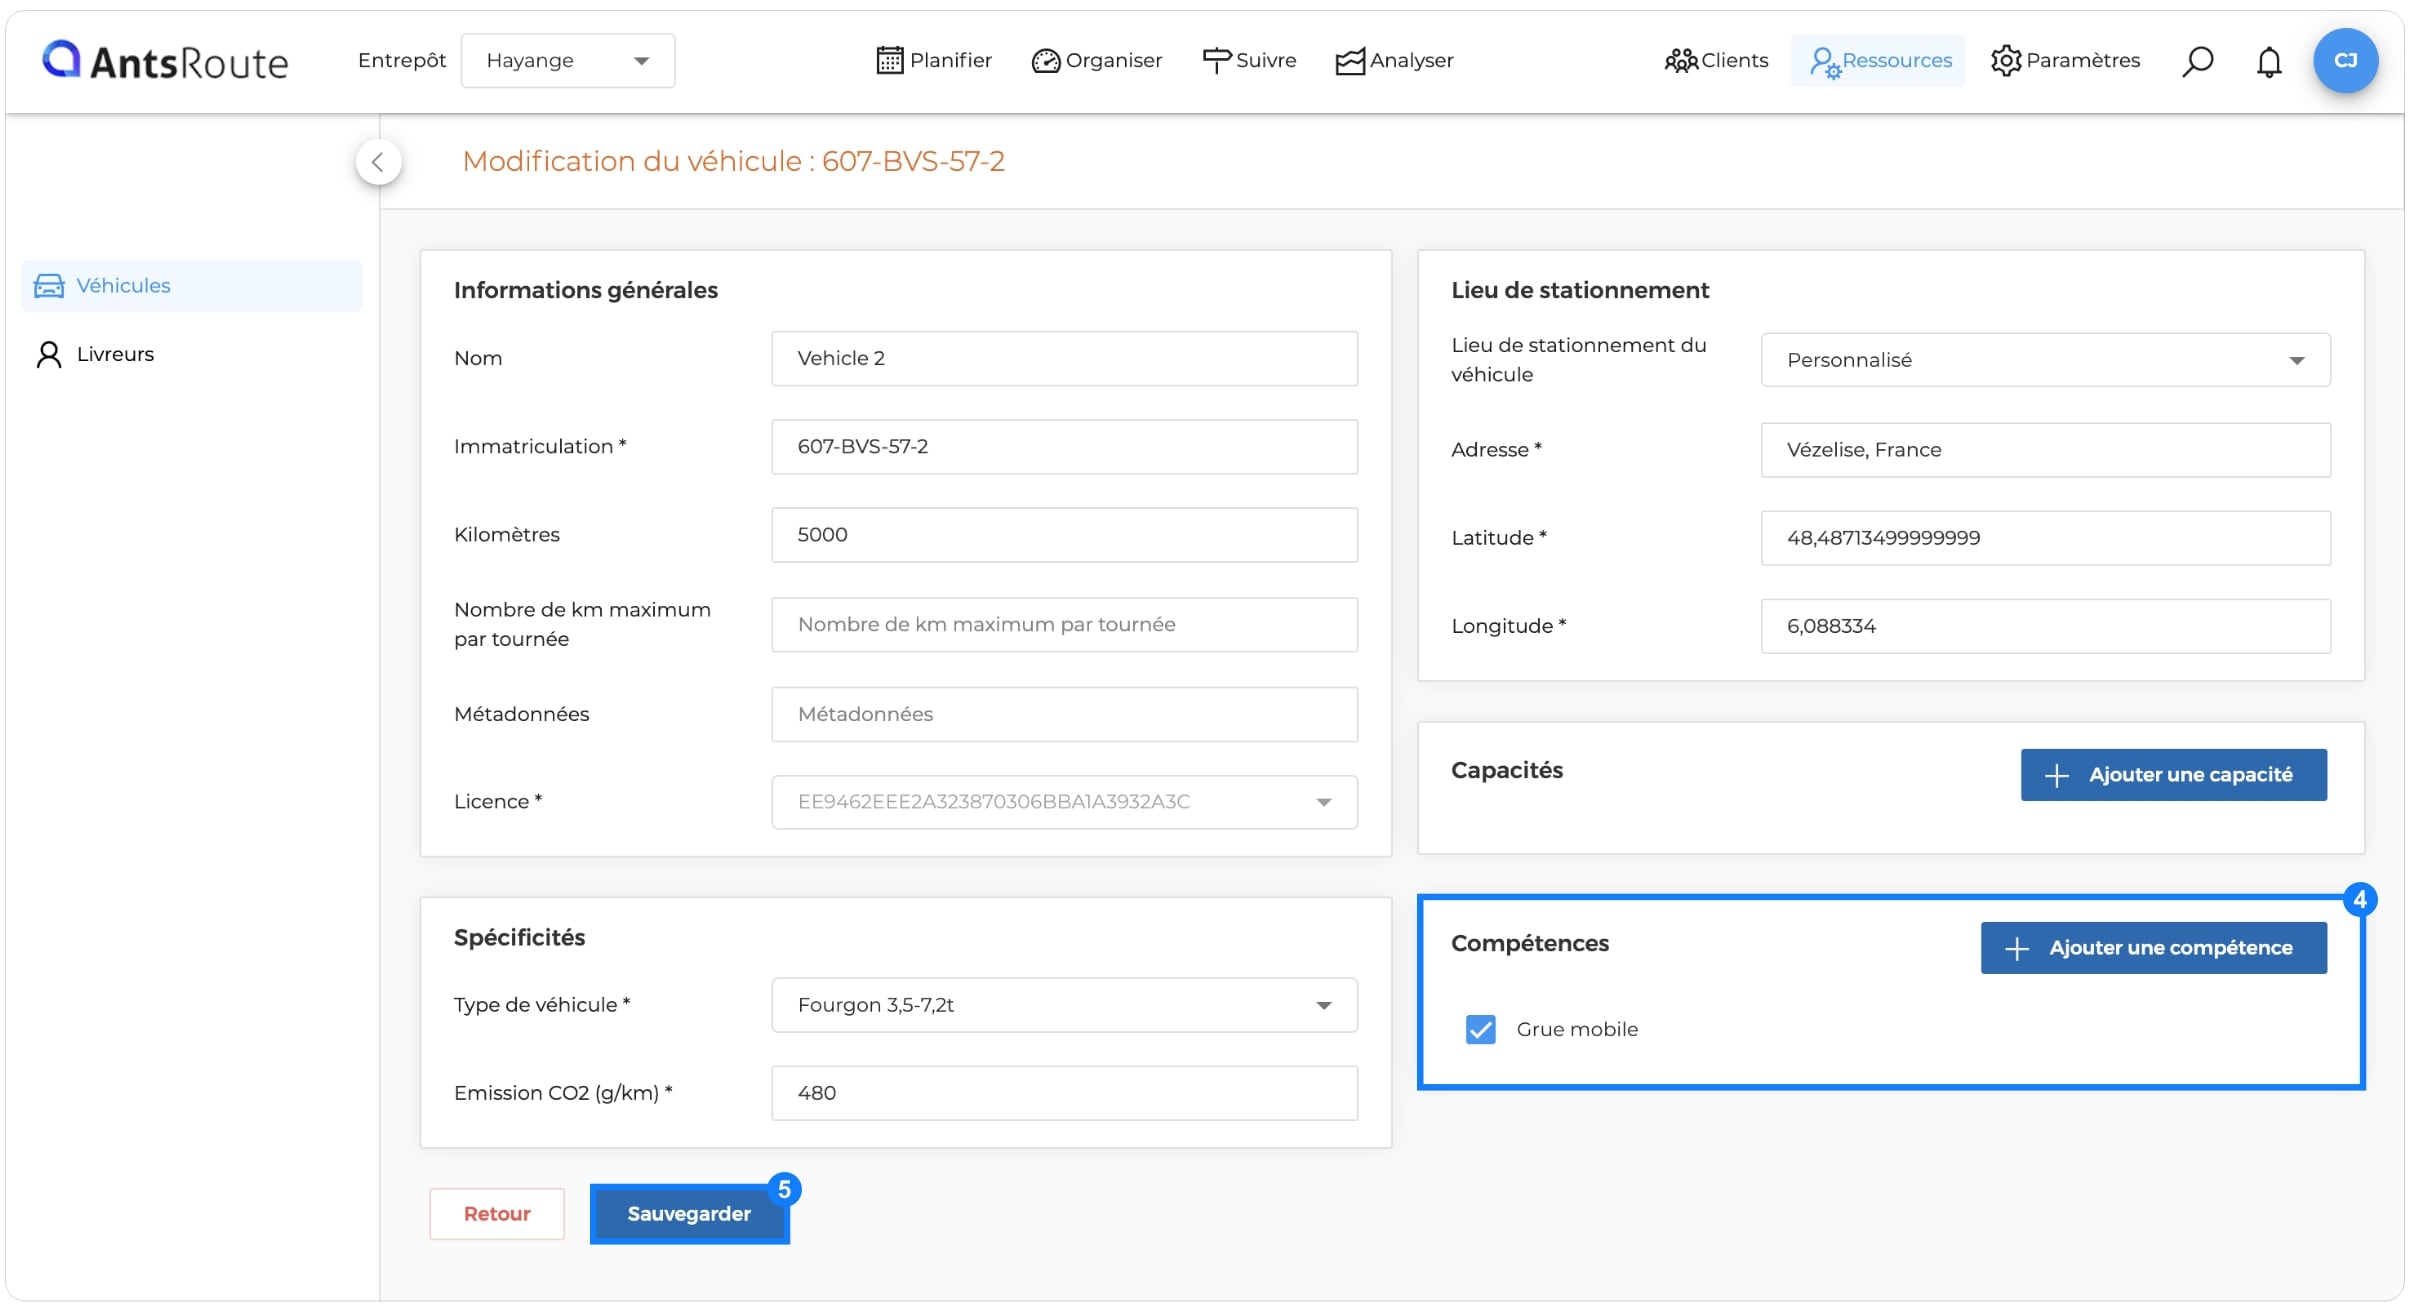Open the CJ user avatar
2410x1309 pixels.
2345,61
